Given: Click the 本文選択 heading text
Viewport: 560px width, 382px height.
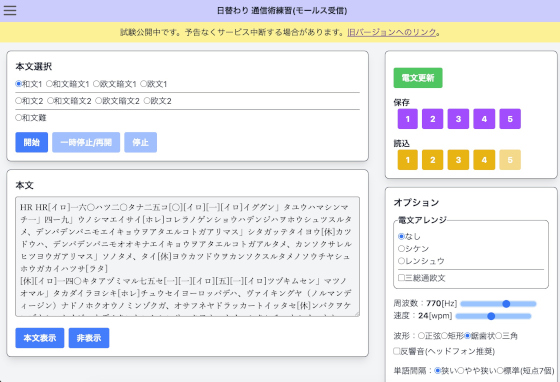Looking at the screenshot, I should (34, 66).
